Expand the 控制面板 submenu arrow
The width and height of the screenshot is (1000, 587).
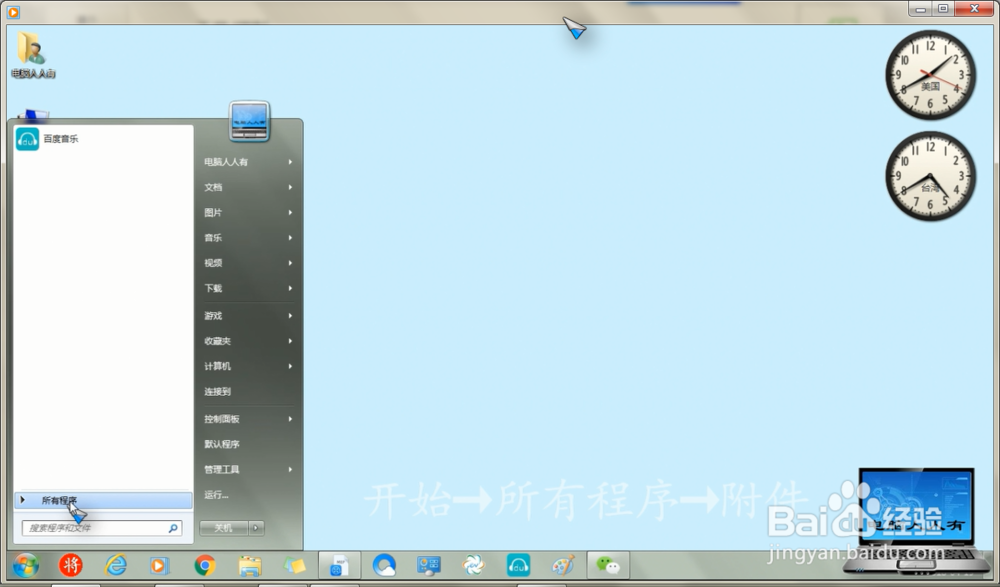pyautogui.click(x=290, y=419)
